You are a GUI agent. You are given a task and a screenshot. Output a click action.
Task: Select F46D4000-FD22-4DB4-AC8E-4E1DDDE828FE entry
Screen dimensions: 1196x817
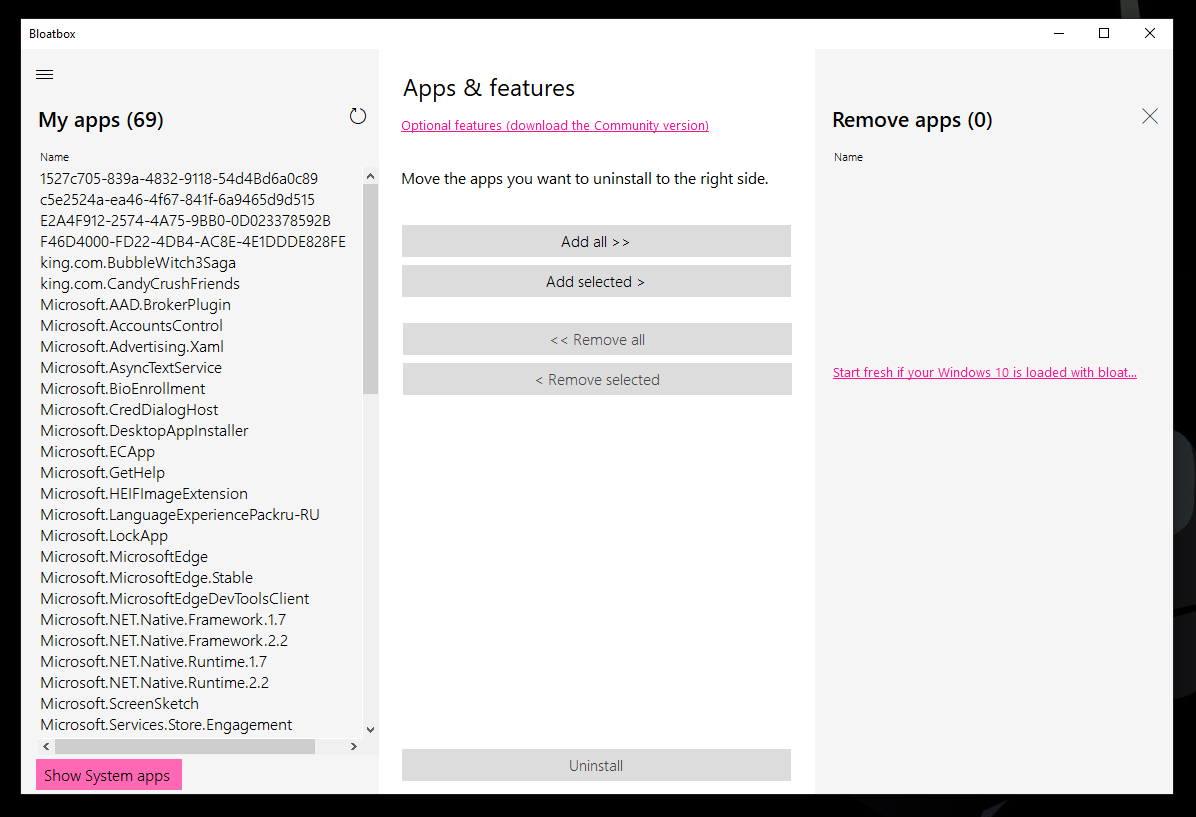tap(193, 242)
